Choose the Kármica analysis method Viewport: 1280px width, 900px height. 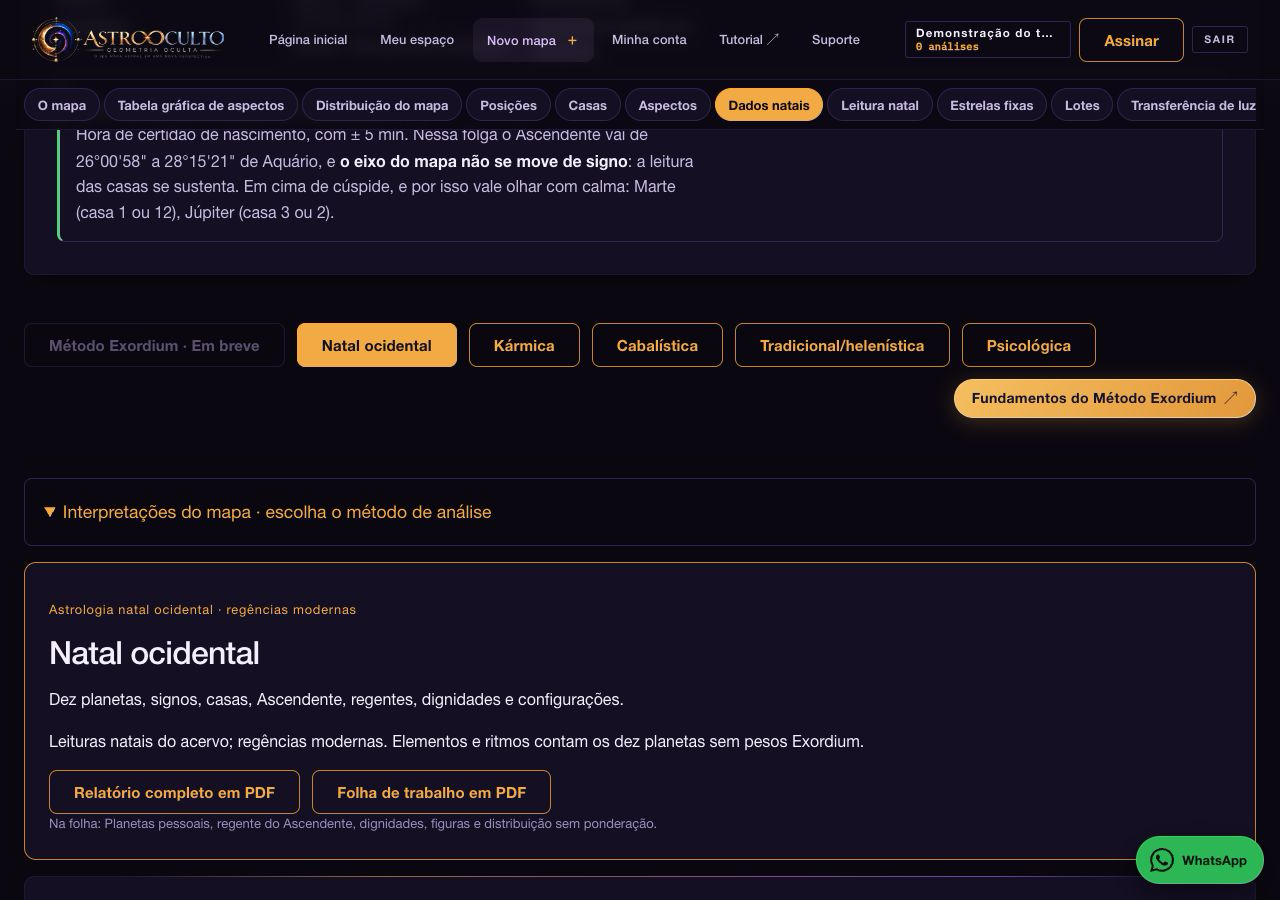524,345
